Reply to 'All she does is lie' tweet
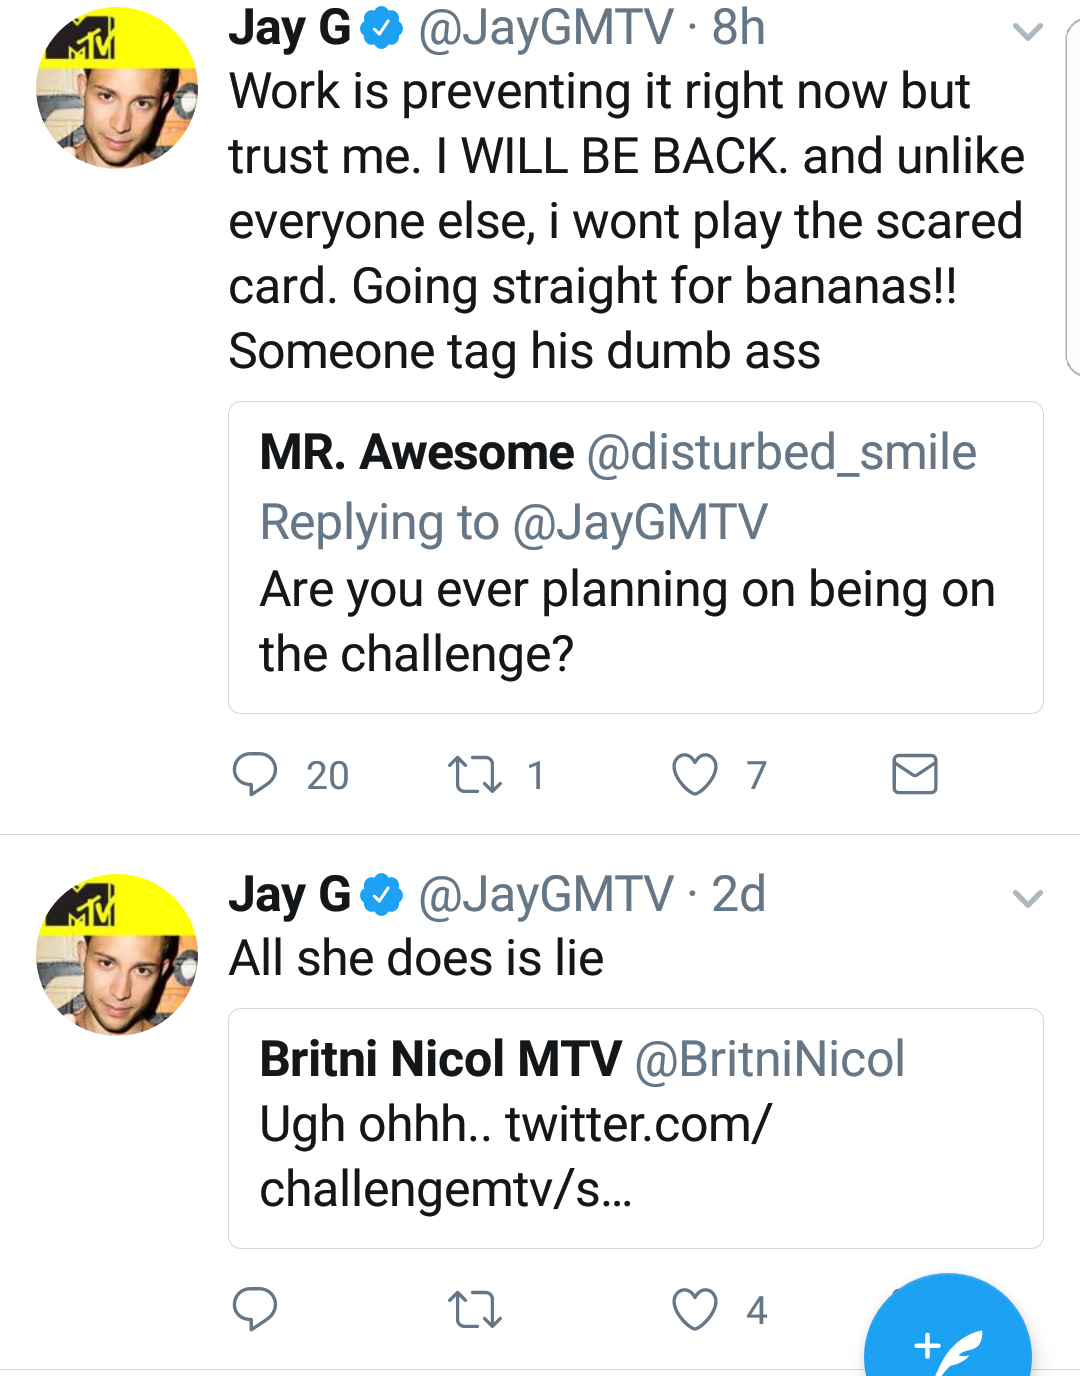This screenshot has height=1376, width=1080. click(255, 1309)
